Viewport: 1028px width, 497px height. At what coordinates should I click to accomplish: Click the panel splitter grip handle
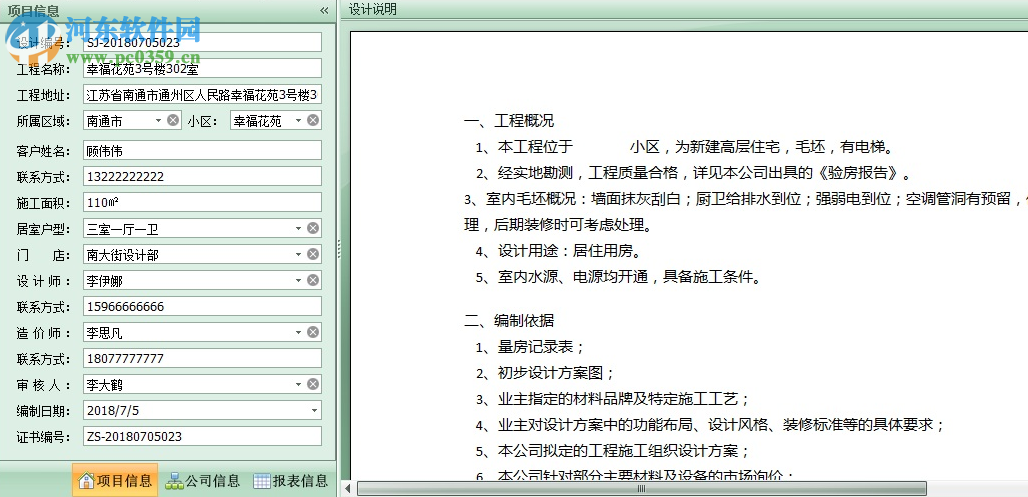(x=339, y=249)
